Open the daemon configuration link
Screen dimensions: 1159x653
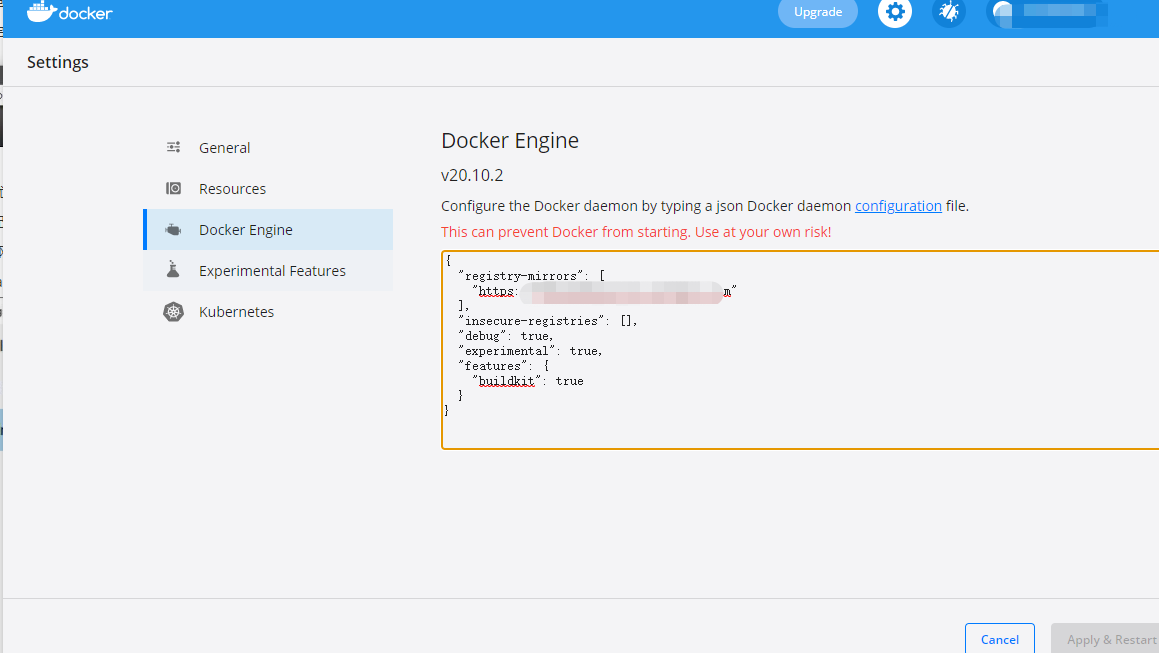tap(898, 206)
